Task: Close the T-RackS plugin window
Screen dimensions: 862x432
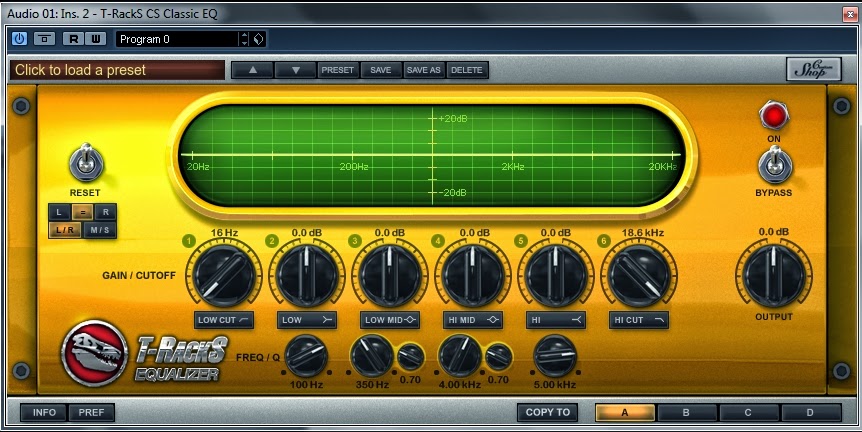Action: (850, 14)
